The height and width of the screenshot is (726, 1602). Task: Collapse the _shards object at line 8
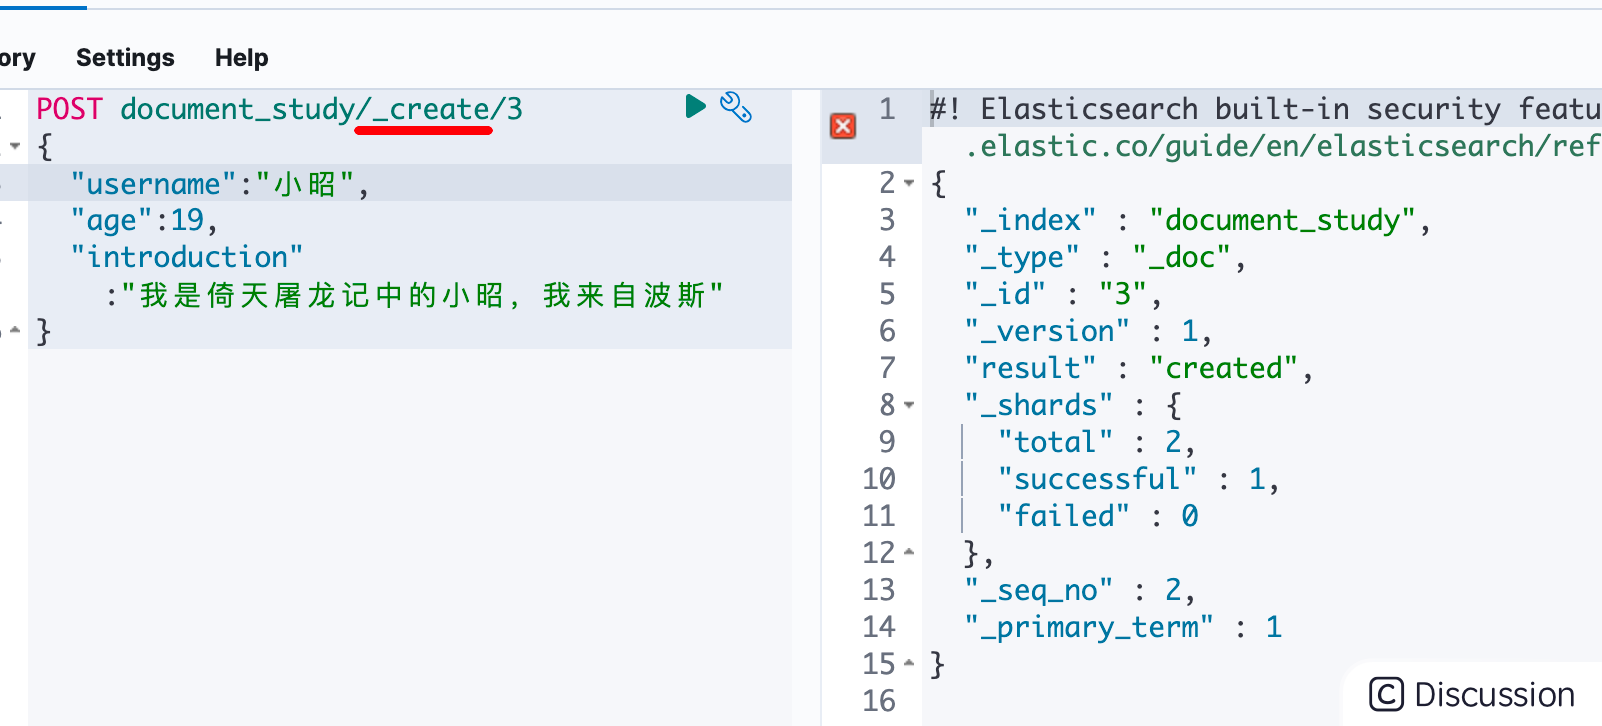[909, 405]
